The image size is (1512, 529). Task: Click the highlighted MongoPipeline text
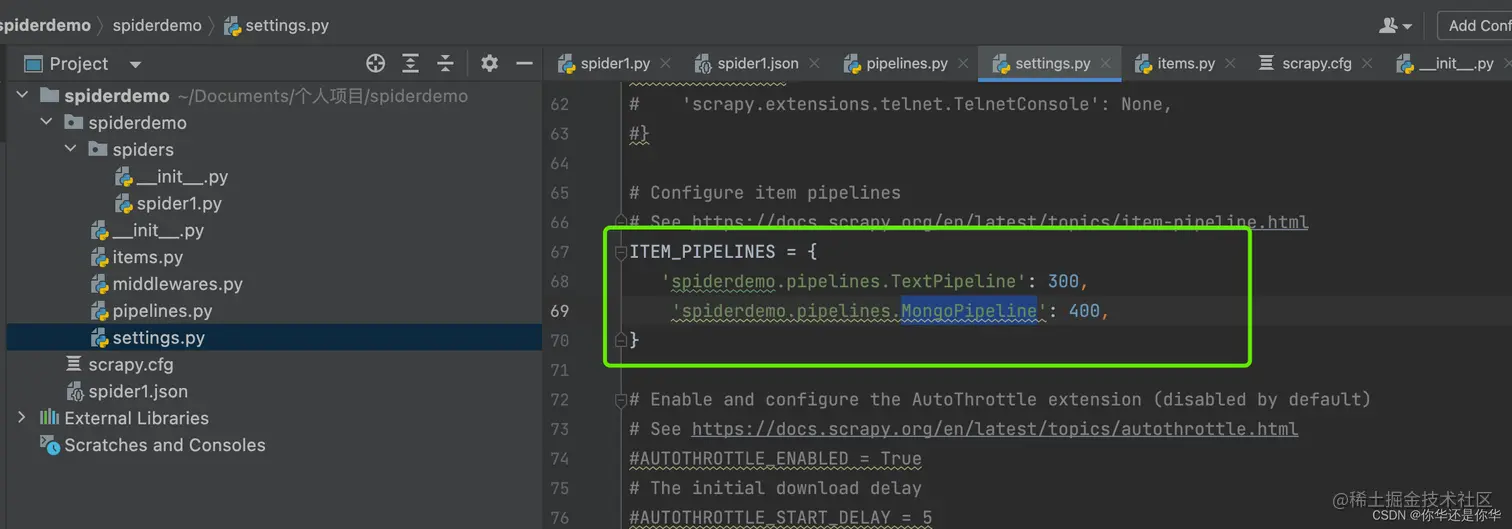[969, 311]
